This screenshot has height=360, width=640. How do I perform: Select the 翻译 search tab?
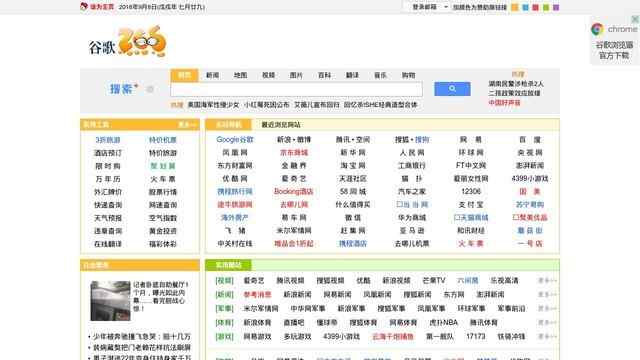[352, 75]
